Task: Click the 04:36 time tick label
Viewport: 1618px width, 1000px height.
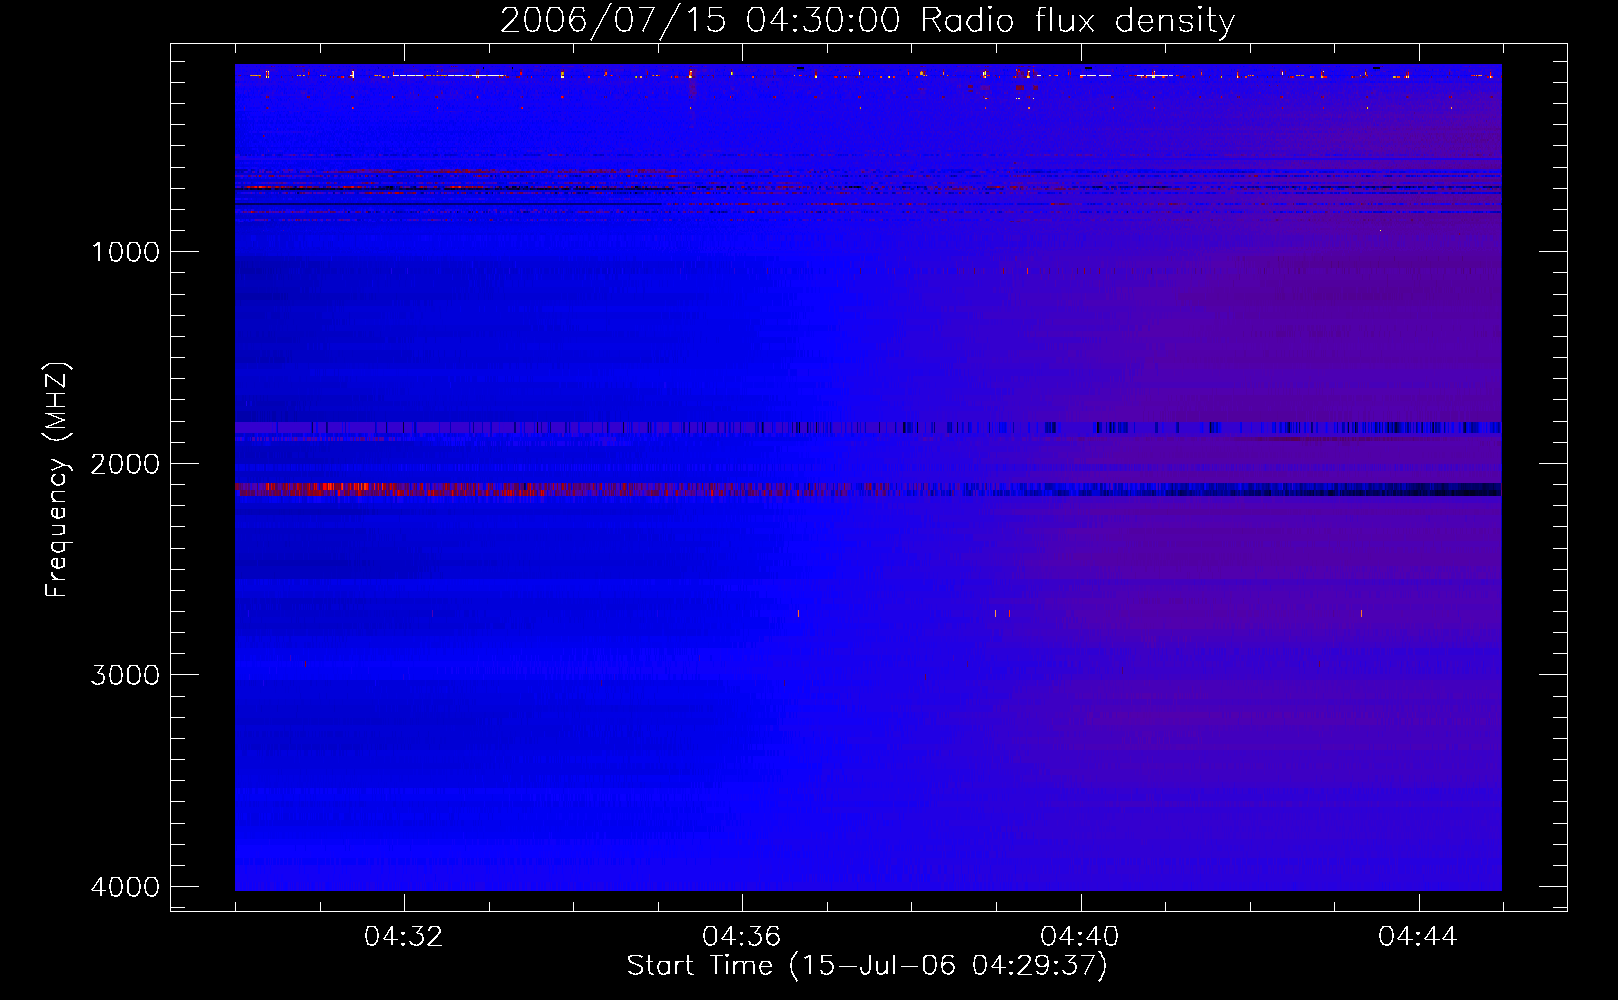Action: [742, 937]
